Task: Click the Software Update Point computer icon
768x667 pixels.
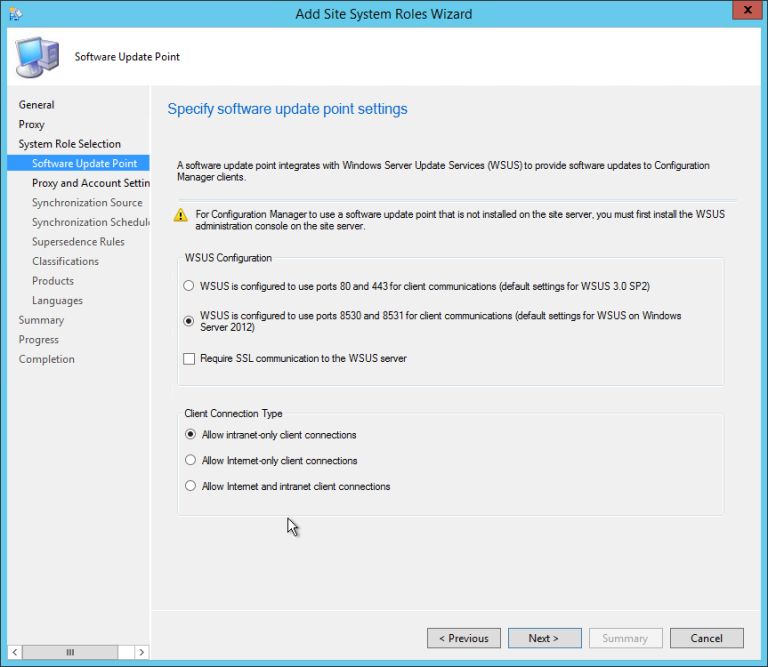Action: coord(37,57)
